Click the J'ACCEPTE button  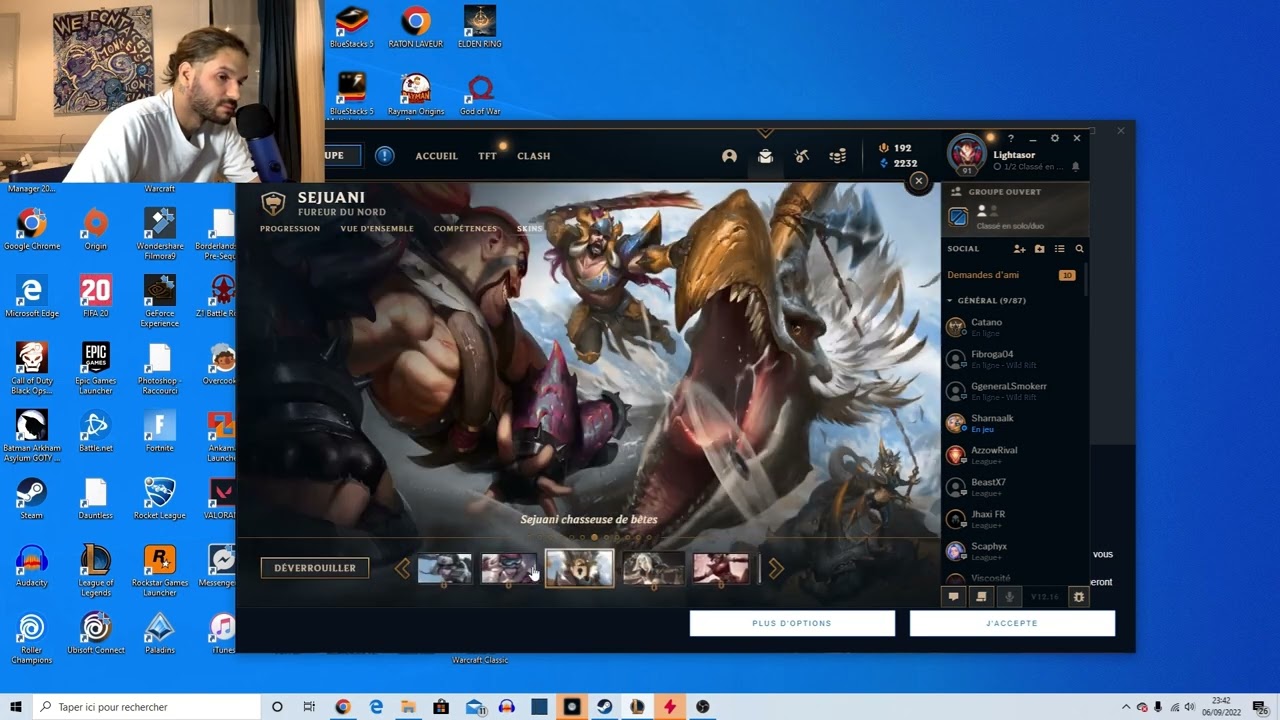click(x=1012, y=623)
